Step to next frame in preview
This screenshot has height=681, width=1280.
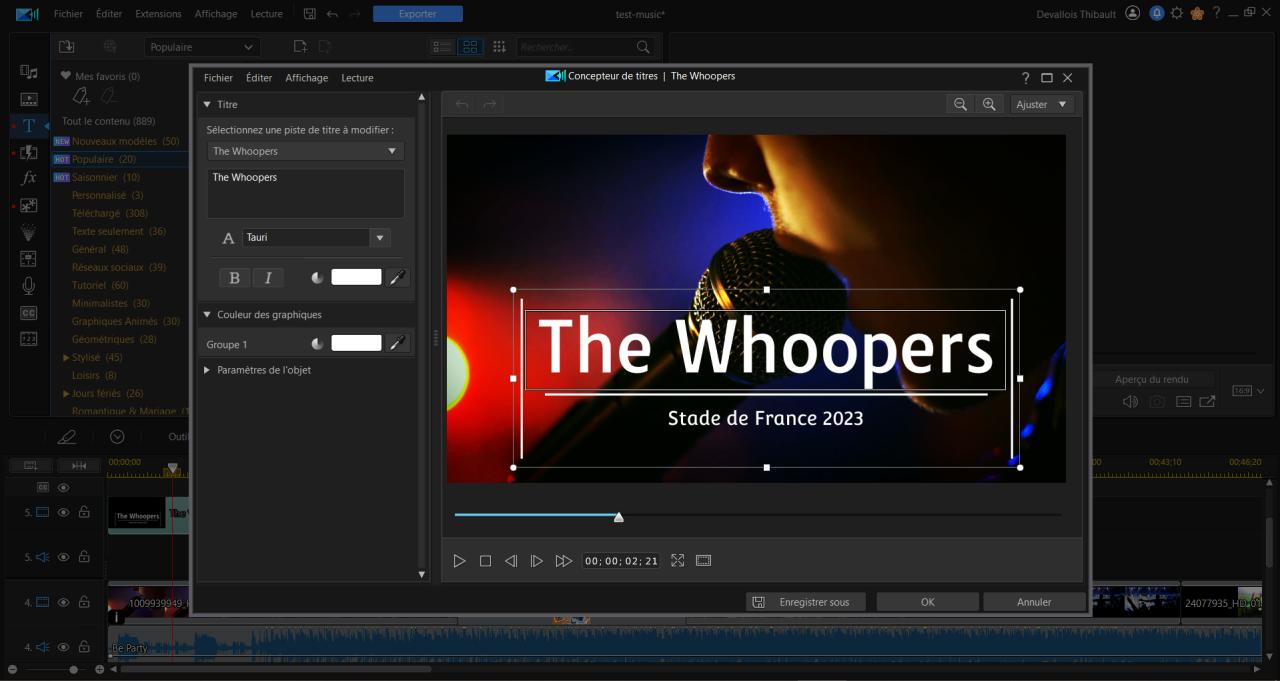pyautogui.click(x=536, y=561)
